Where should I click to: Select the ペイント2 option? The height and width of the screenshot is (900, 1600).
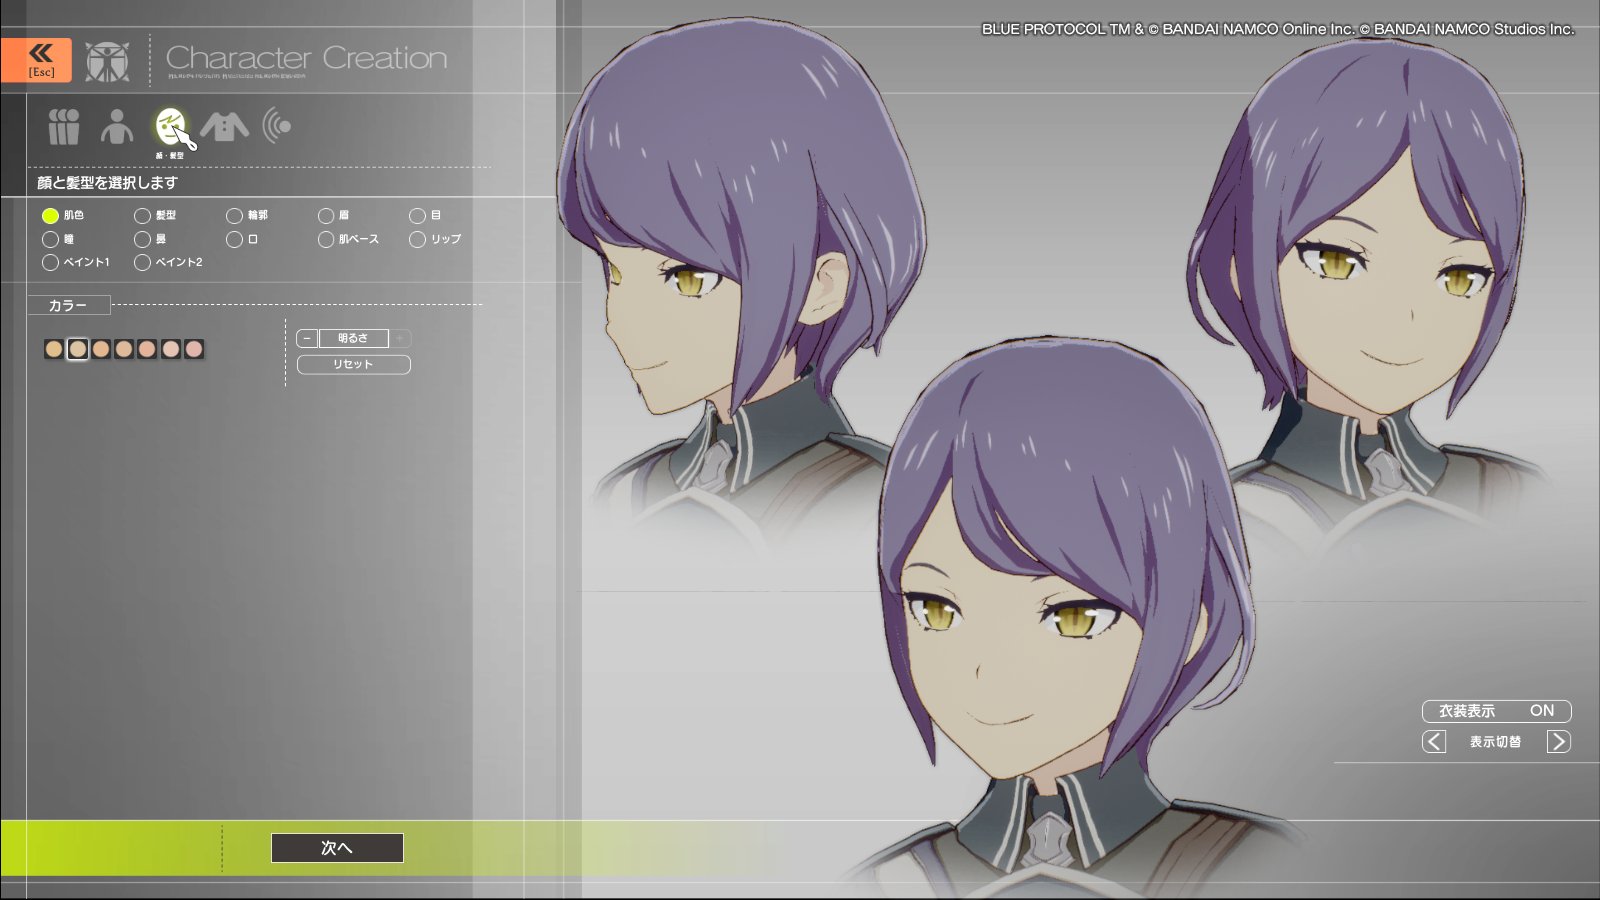point(168,262)
